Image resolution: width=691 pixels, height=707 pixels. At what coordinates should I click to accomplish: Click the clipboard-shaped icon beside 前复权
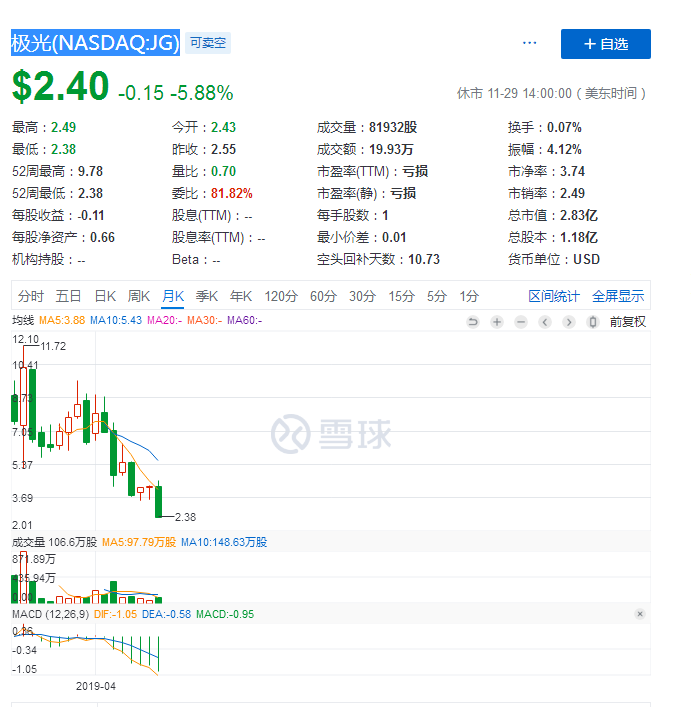click(x=593, y=322)
